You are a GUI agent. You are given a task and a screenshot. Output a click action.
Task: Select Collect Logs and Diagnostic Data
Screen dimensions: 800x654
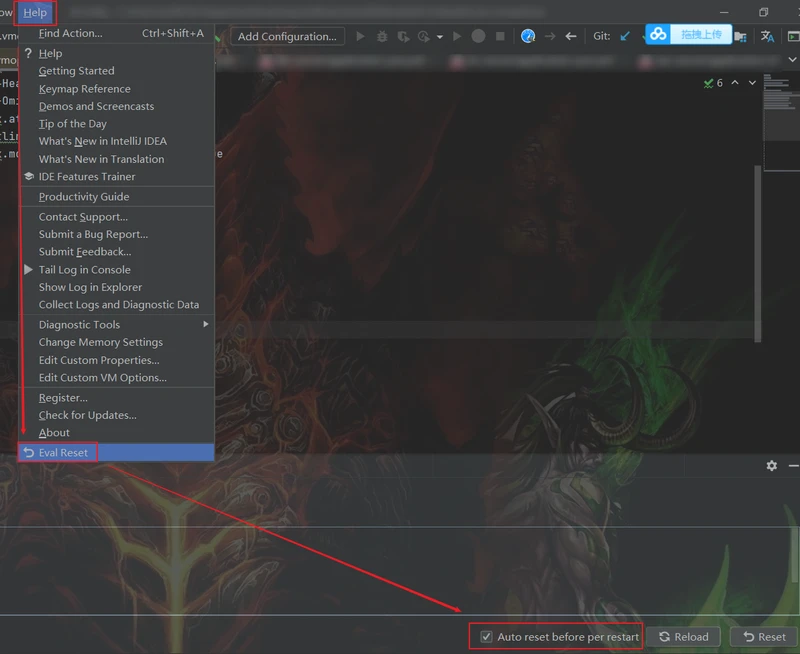point(117,305)
